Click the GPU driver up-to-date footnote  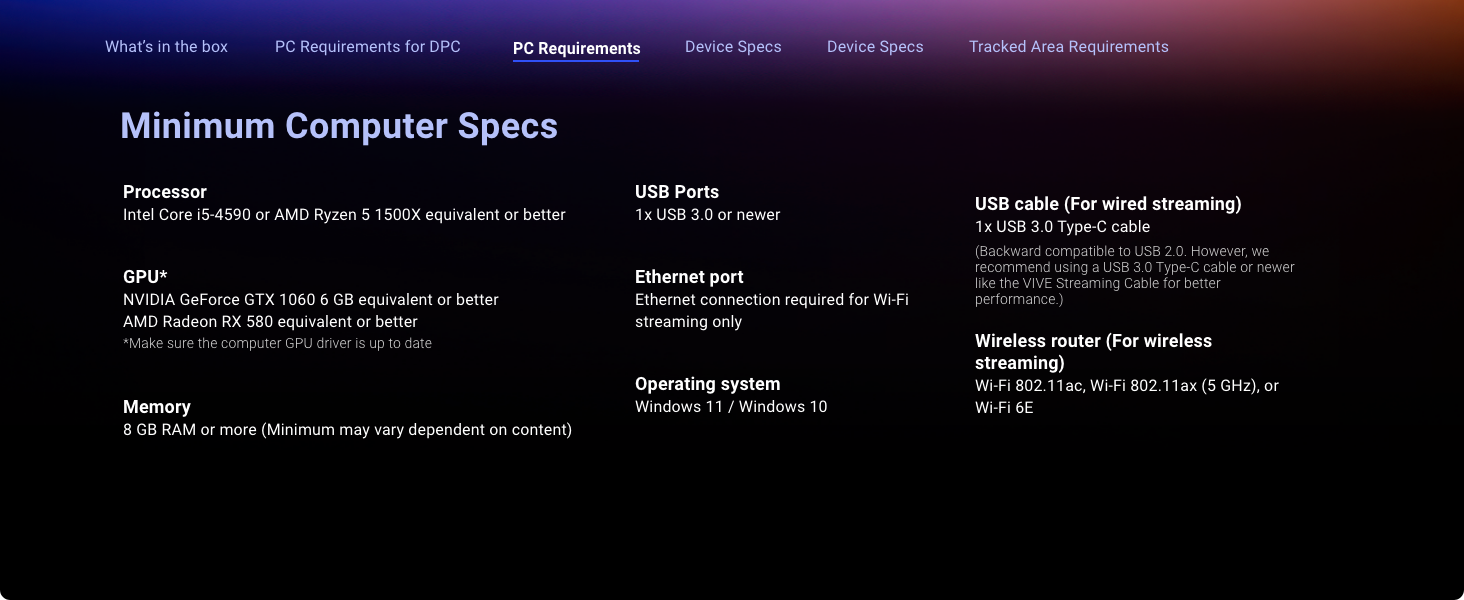click(277, 343)
